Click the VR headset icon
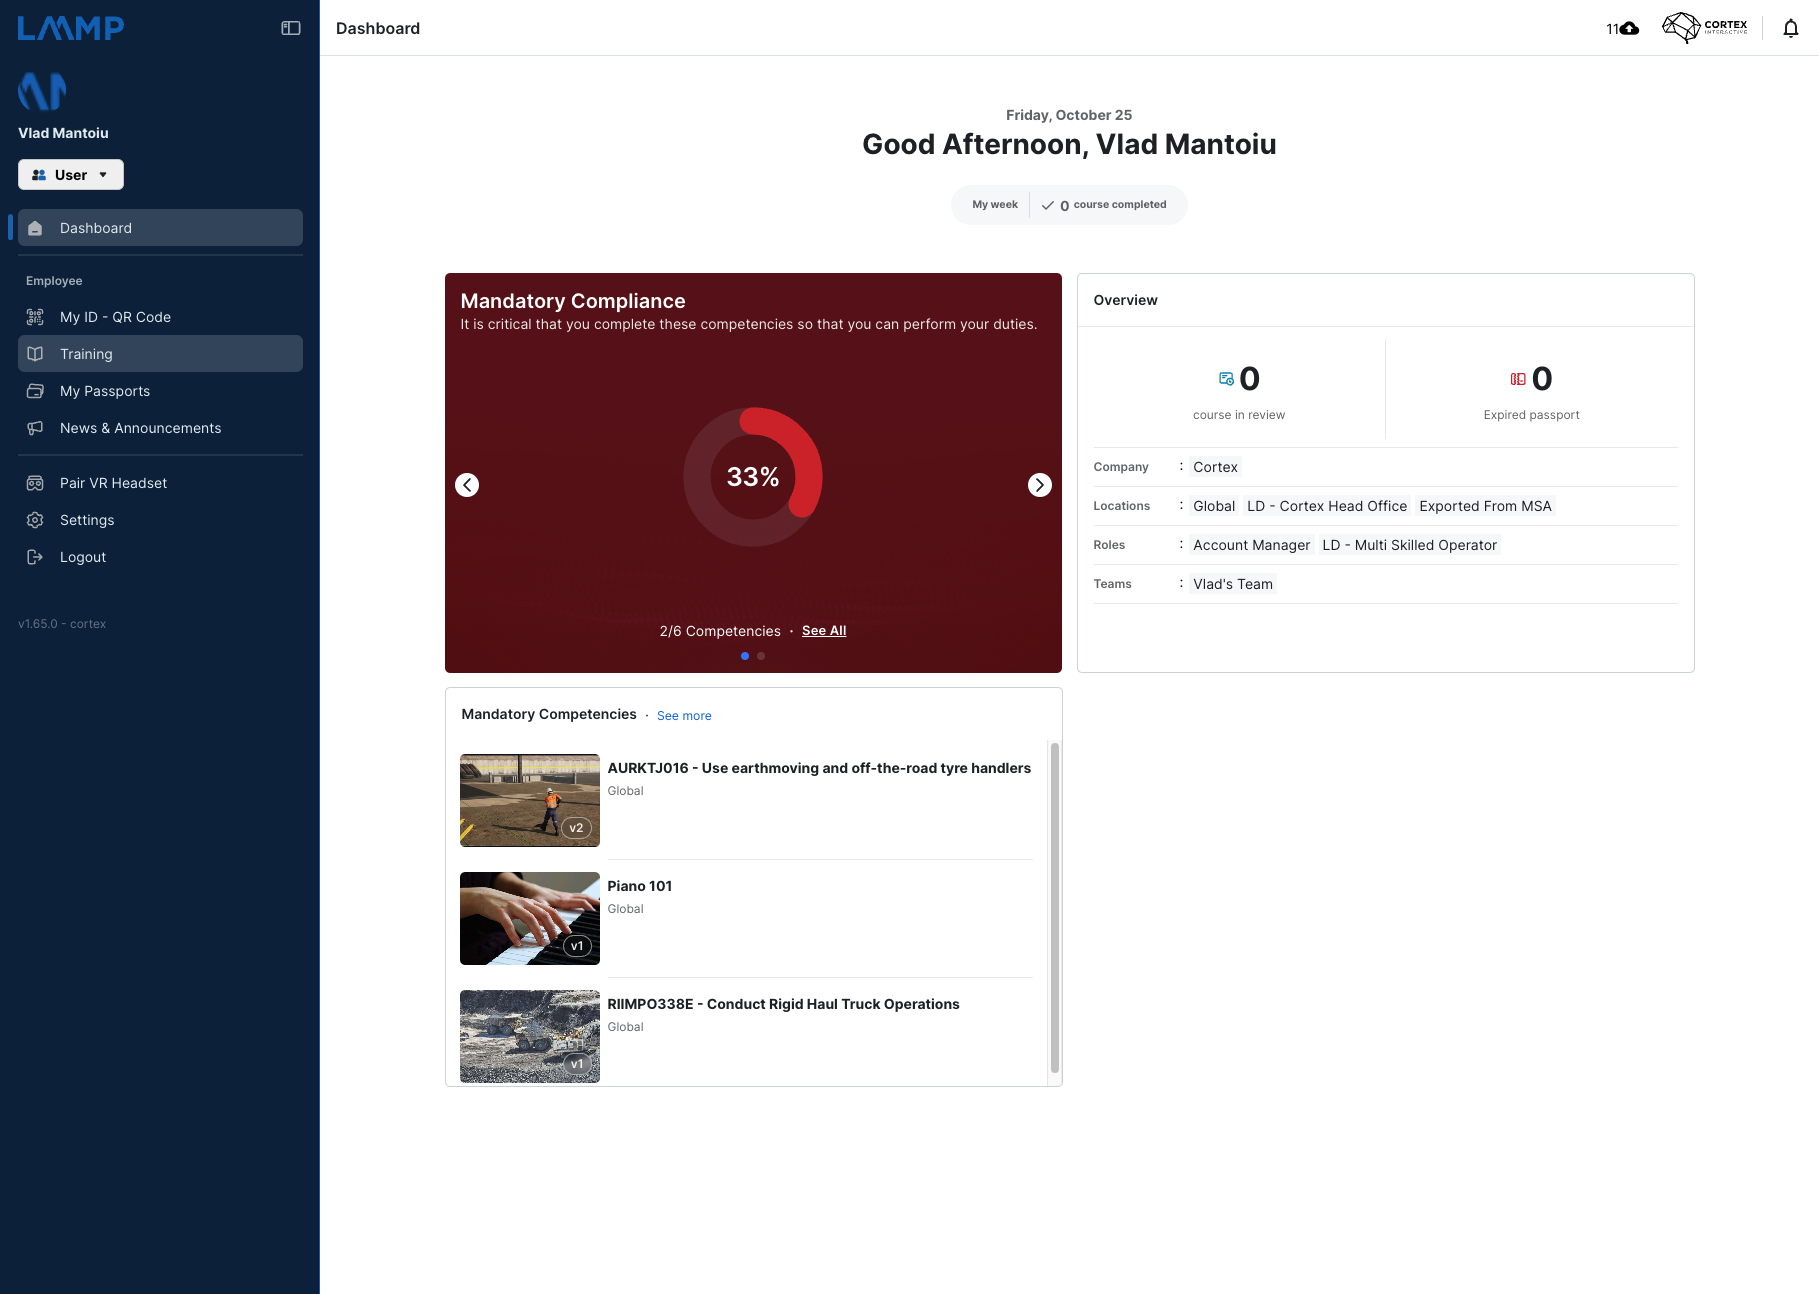This screenshot has height=1294, width=1819. pos(35,483)
